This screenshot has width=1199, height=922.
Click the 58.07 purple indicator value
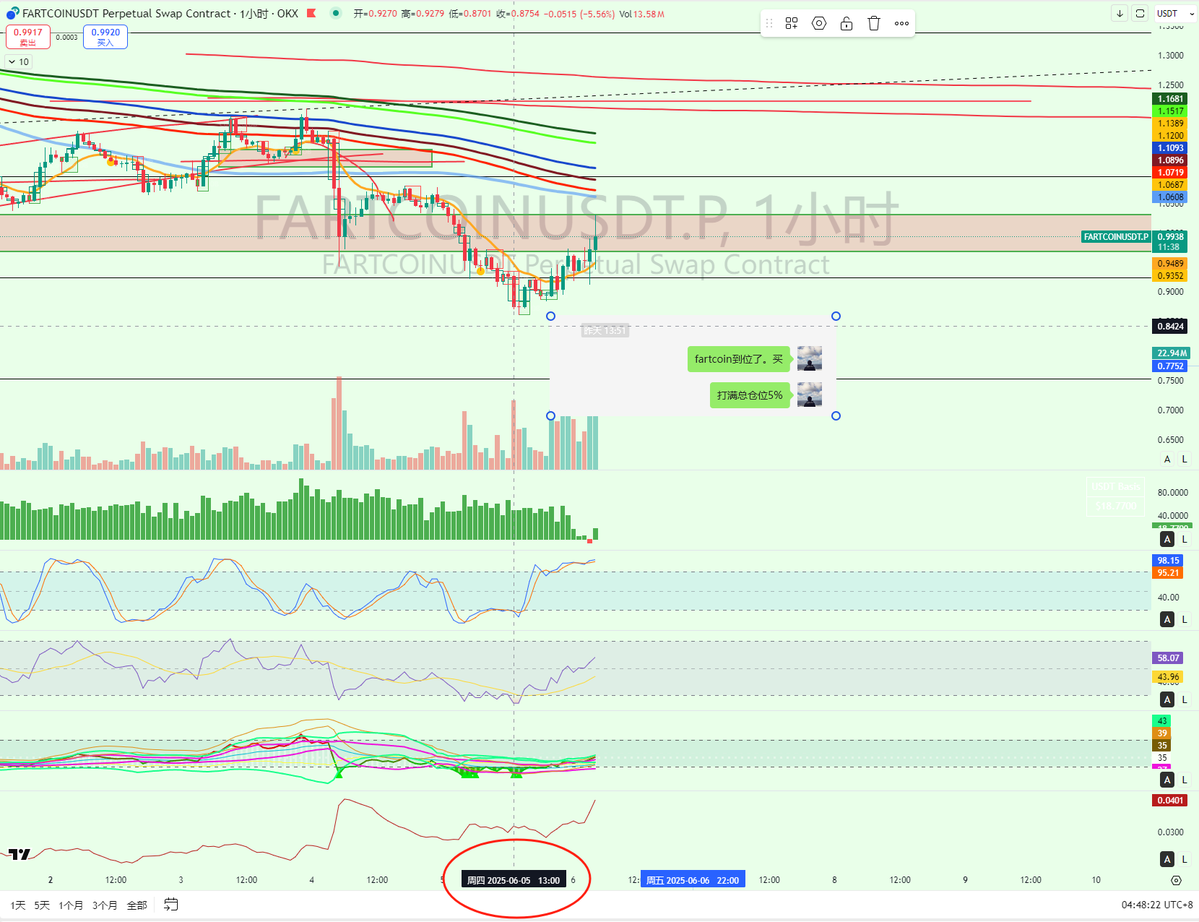(x=1168, y=657)
